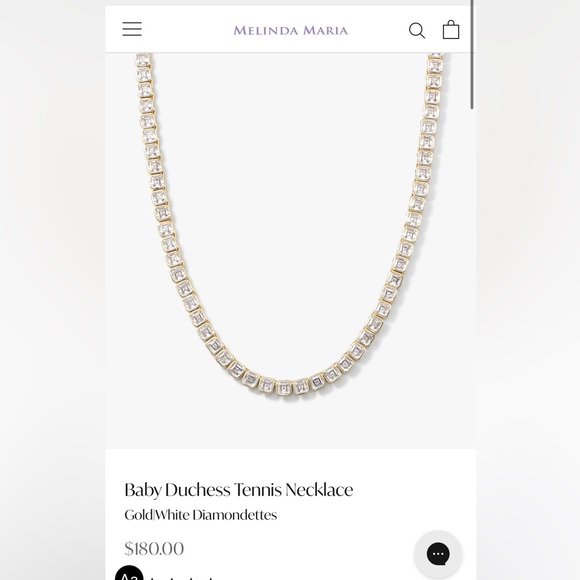
Task: Open the live chat bubble
Action: 438,554
